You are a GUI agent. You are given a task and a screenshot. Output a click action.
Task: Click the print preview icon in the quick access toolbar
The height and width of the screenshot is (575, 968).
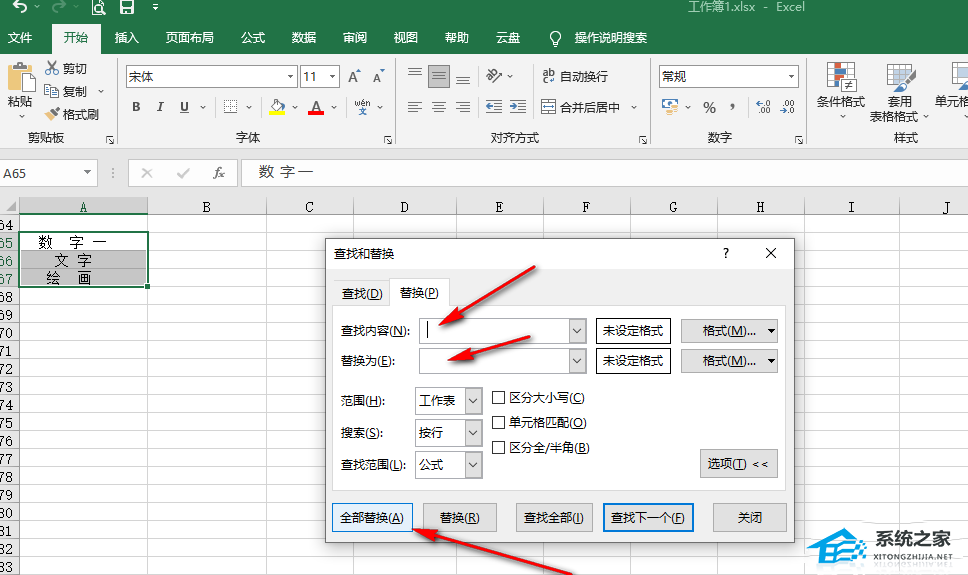click(x=98, y=7)
